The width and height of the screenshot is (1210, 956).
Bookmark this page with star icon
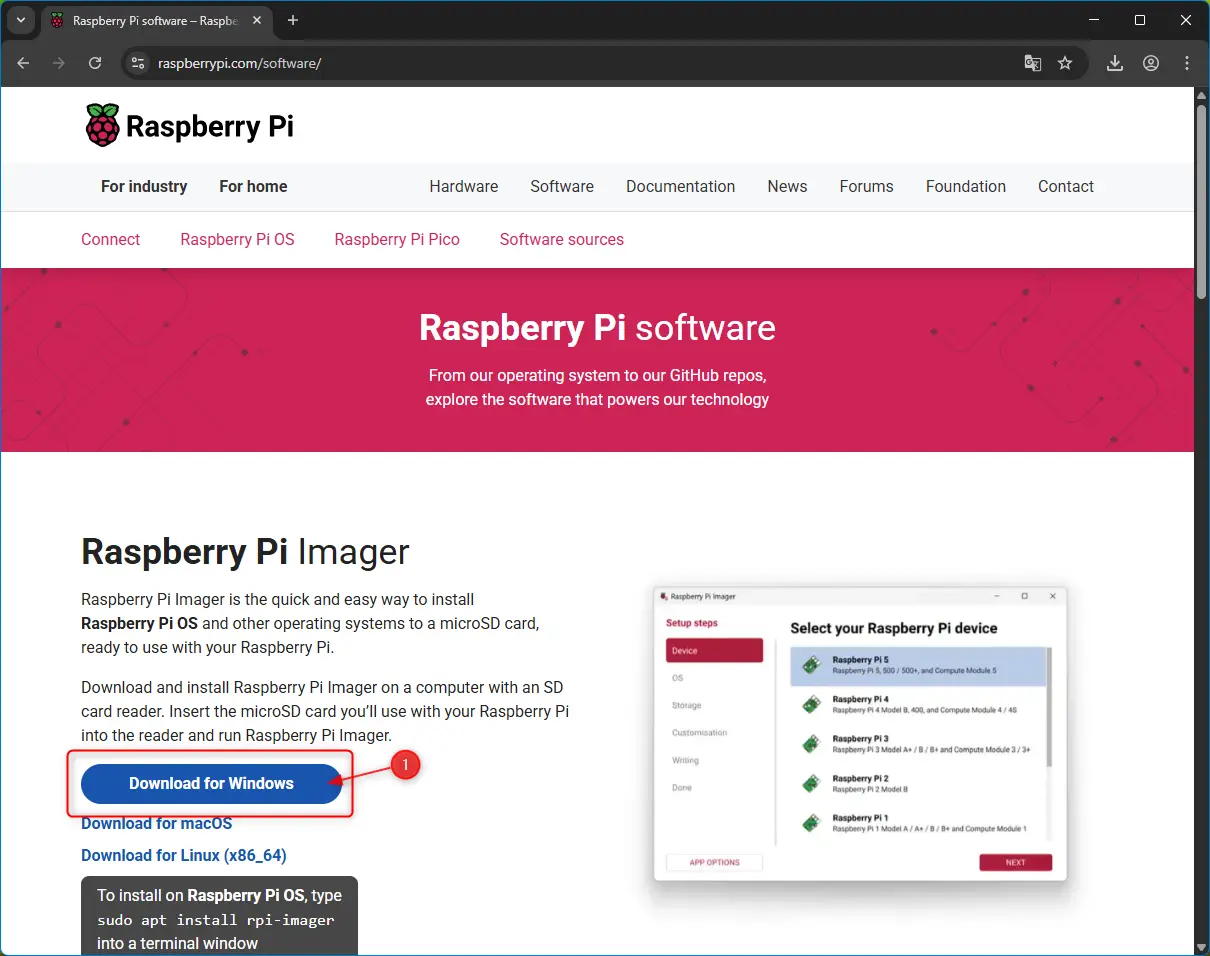click(x=1065, y=63)
